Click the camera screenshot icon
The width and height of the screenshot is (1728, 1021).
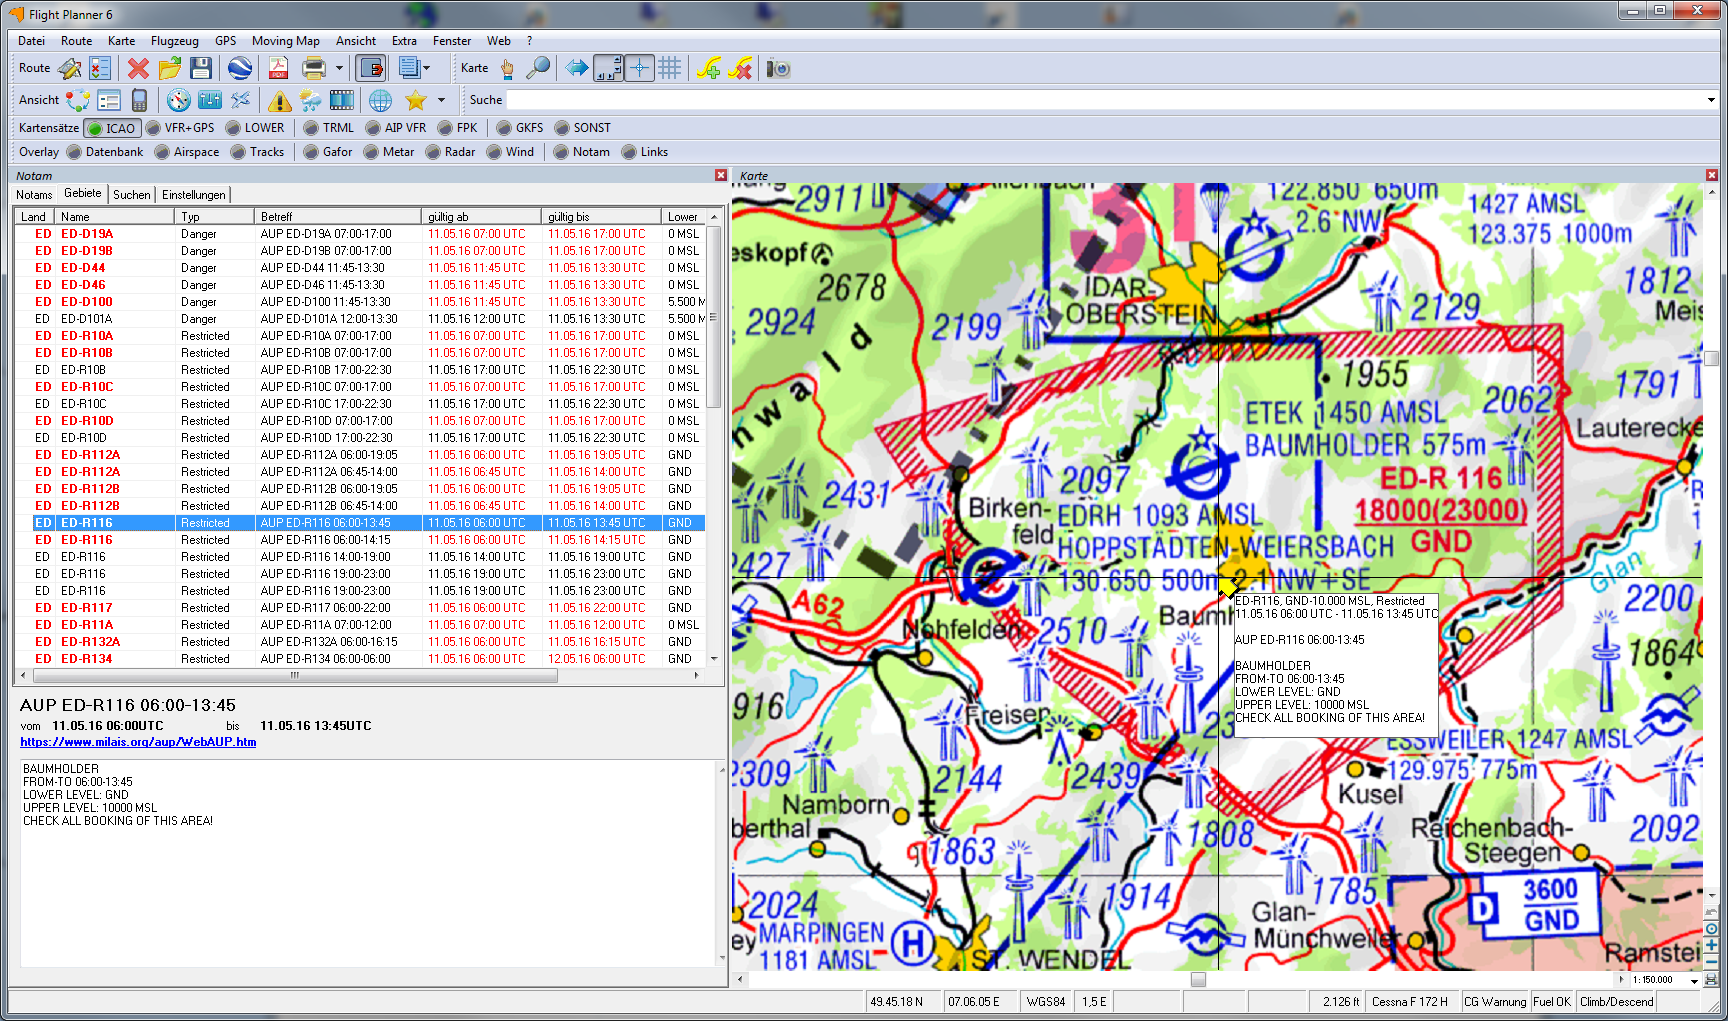(778, 68)
